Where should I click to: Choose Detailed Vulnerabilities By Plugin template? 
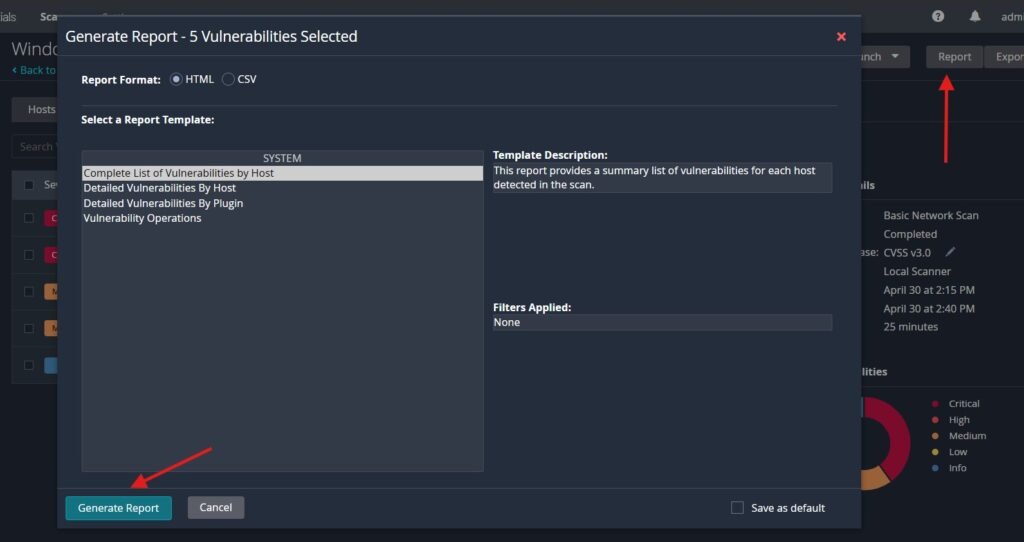tap(163, 203)
